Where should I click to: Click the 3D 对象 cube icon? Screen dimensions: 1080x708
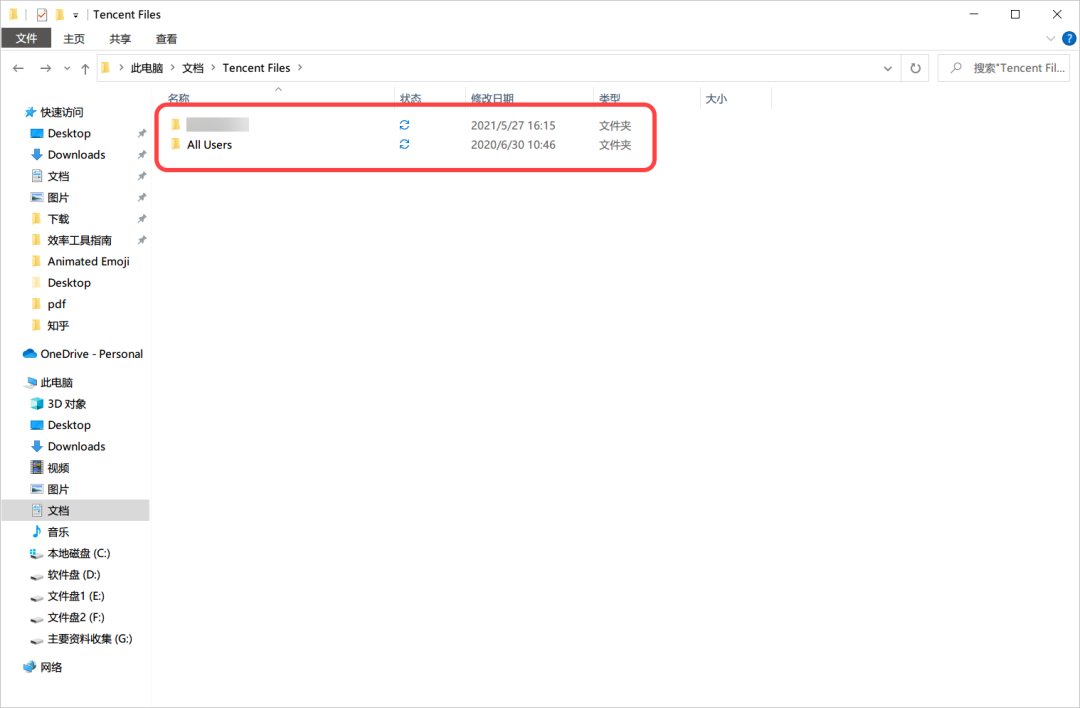(x=37, y=404)
